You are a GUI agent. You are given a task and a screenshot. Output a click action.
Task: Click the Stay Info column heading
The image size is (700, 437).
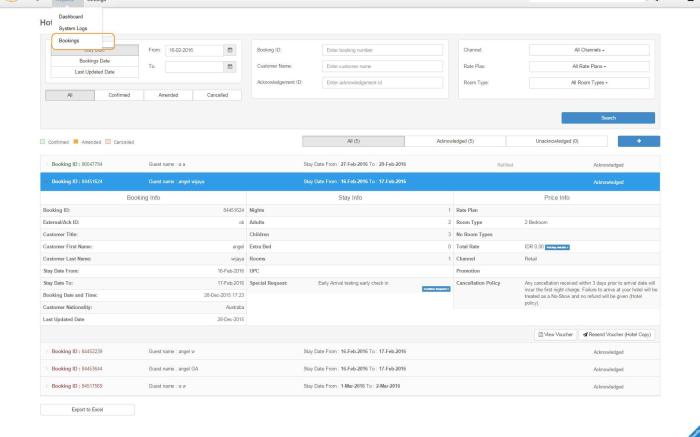tap(350, 198)
